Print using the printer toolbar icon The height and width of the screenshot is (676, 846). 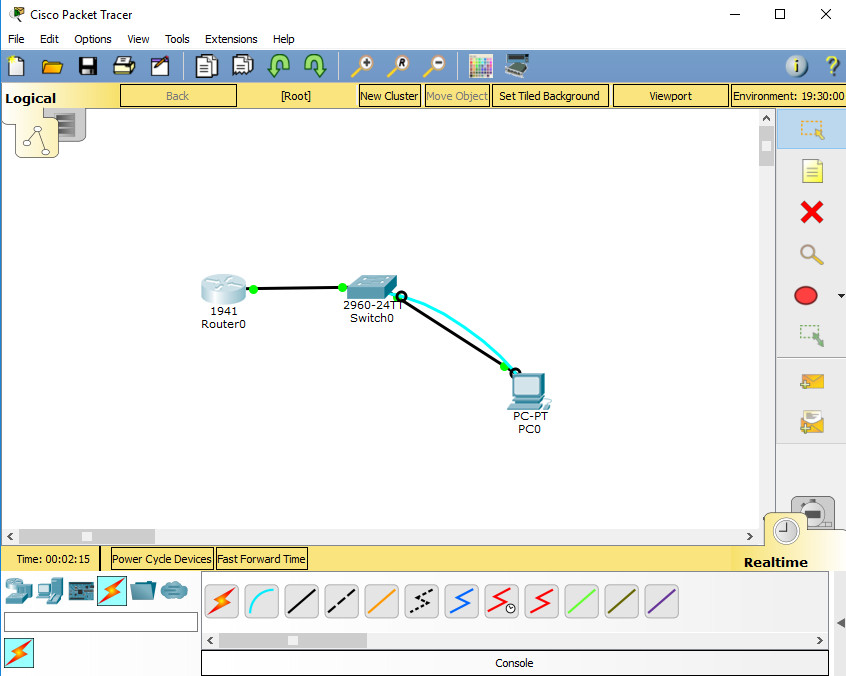124,66
